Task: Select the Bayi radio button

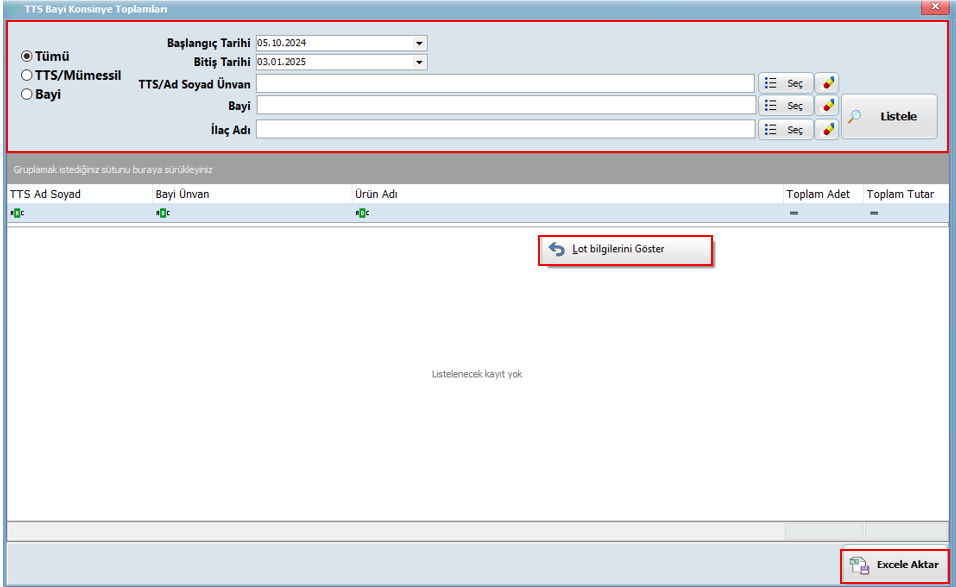Action: point(27,94)
